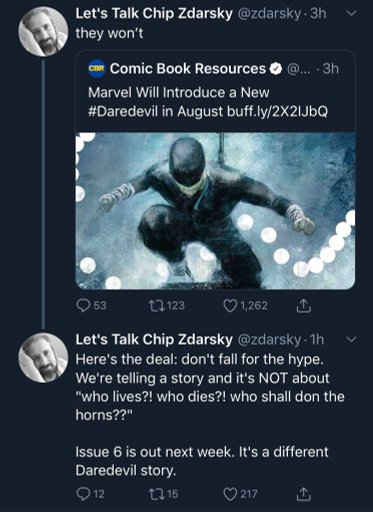Open the CBR logo avatar
The height and width of the screenshot is (512, 373).
point(97,69)
